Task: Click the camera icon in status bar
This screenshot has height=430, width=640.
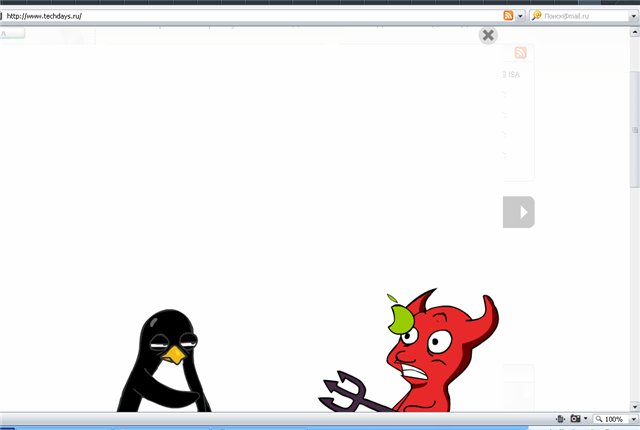Action: (x=576, y=419)
